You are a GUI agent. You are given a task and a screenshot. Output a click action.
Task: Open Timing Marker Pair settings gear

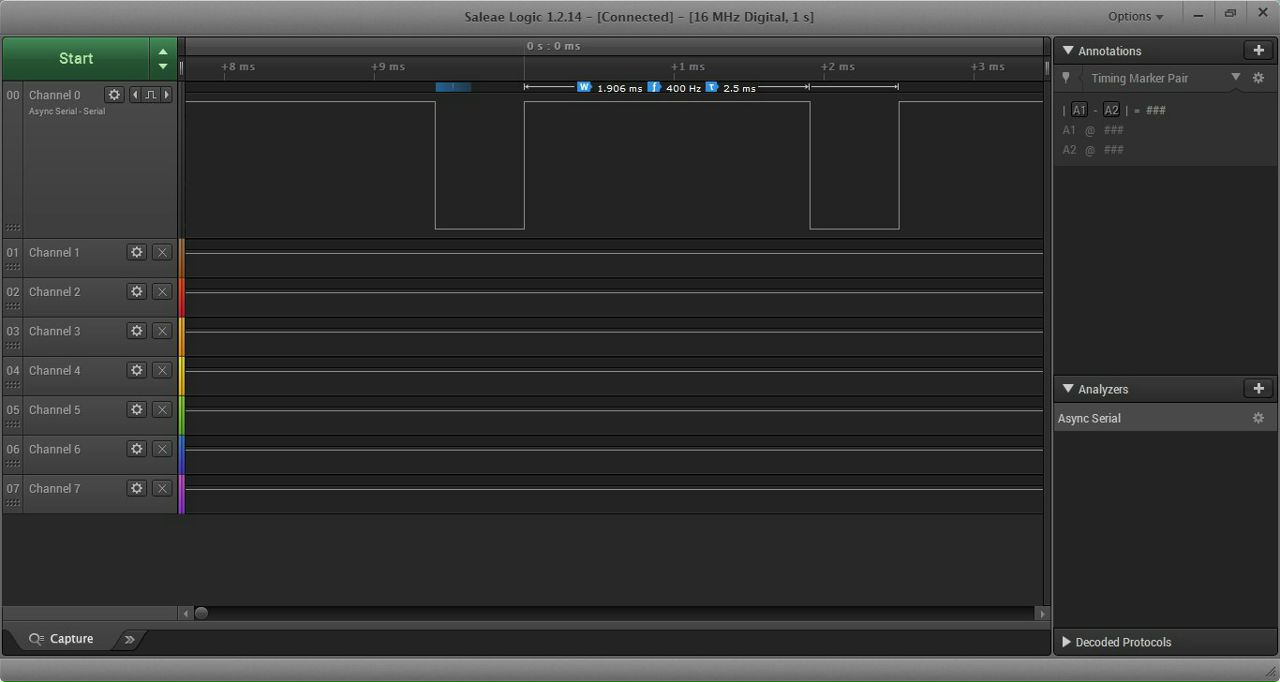pos(1258,78)
